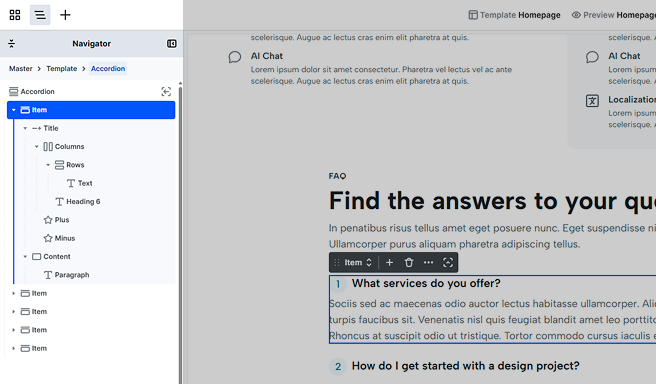This screenshot has height=384, width=656.
Task: Click the plus add element icon
Action: click(x=65, y=15)
